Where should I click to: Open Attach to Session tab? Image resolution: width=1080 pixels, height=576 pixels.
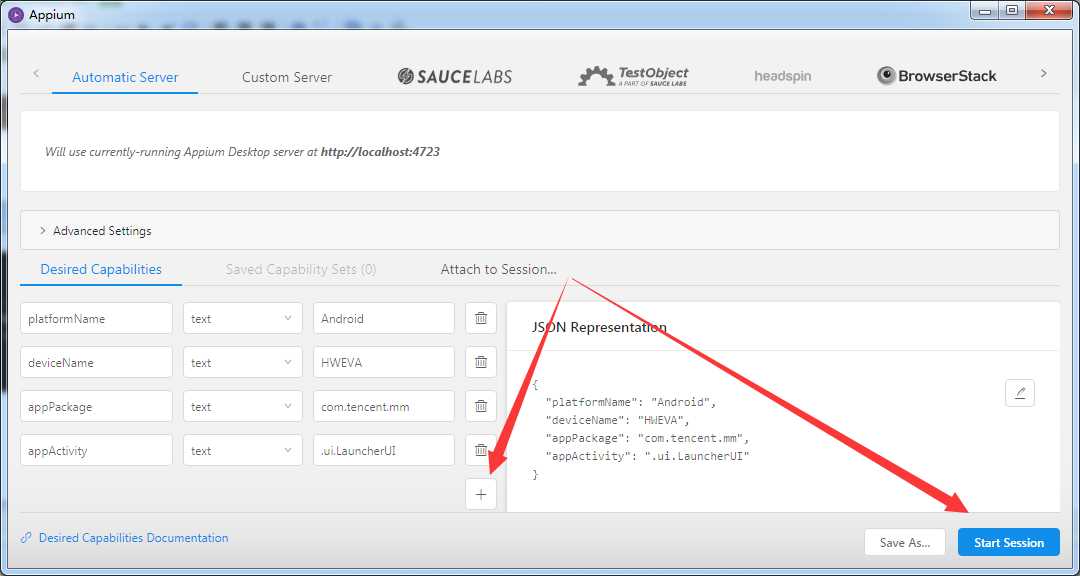click(x=499, y=269)
